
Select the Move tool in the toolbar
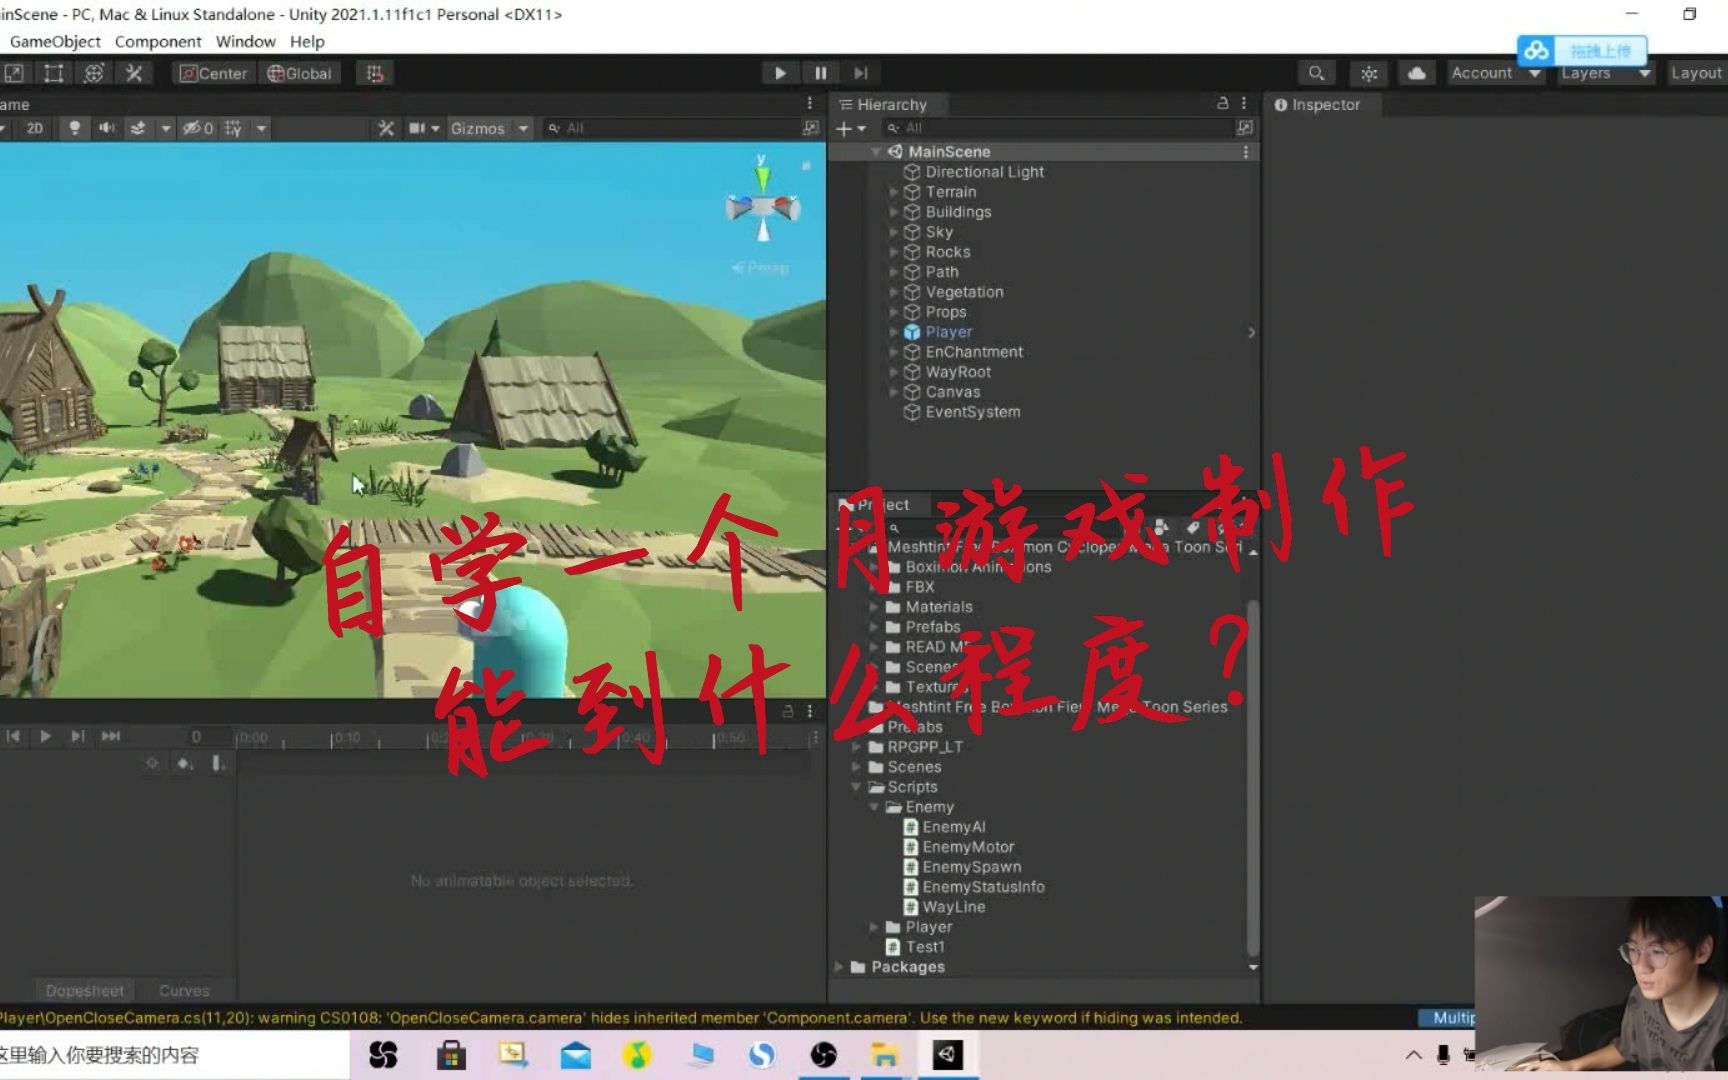click(14, 73)
